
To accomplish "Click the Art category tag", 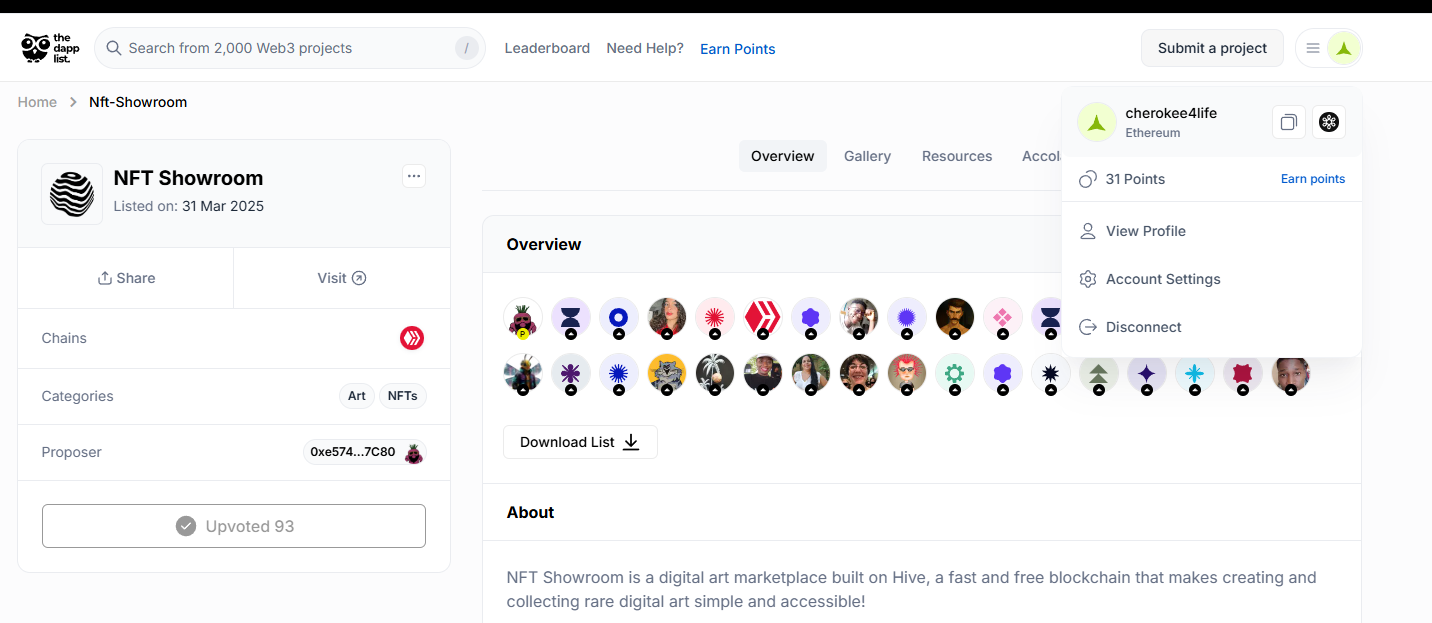I will (357, 396).
